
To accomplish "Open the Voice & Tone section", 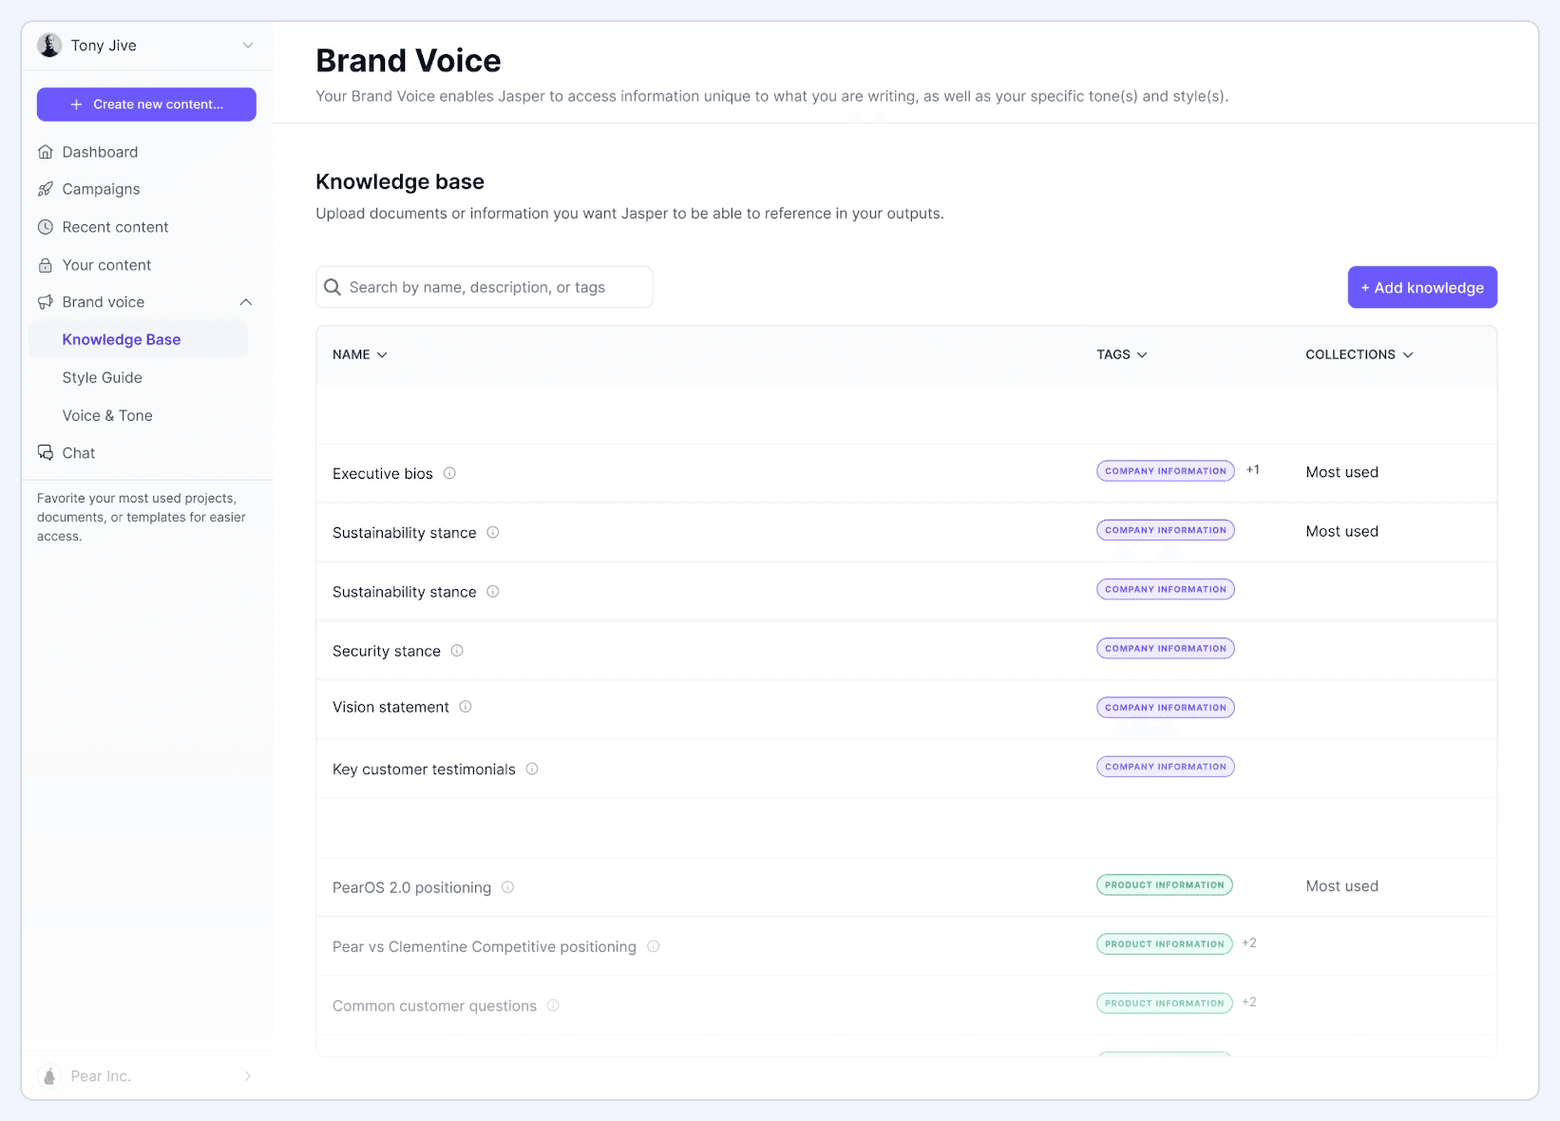I will click(107, 415).
